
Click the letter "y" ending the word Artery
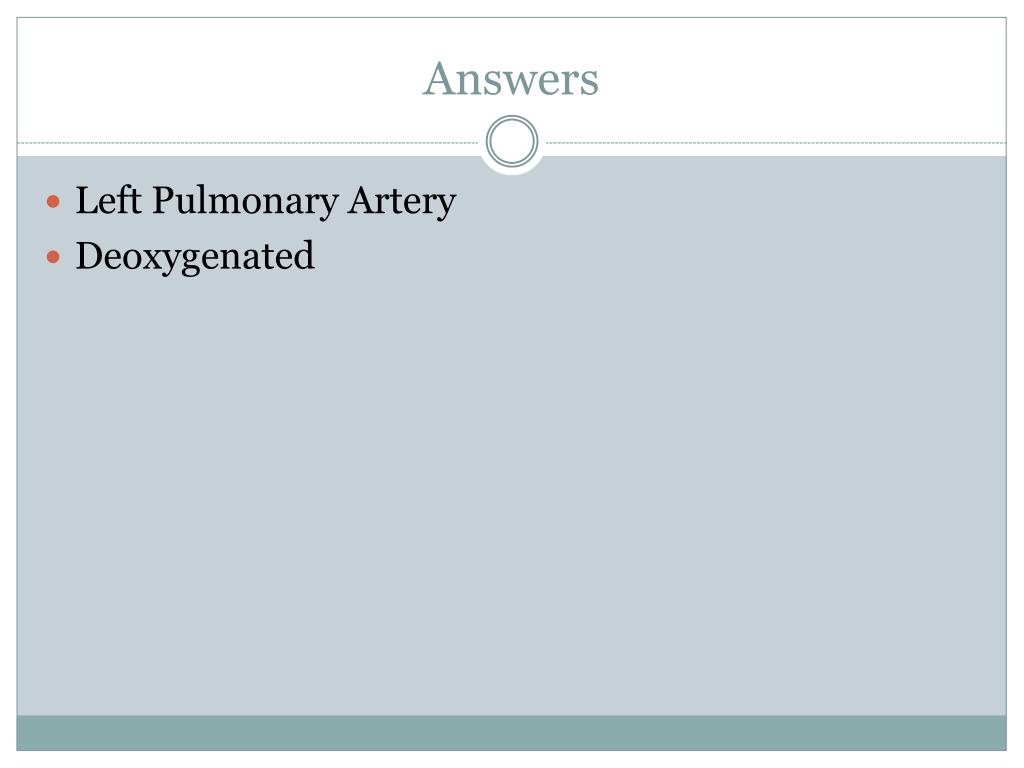446,208
